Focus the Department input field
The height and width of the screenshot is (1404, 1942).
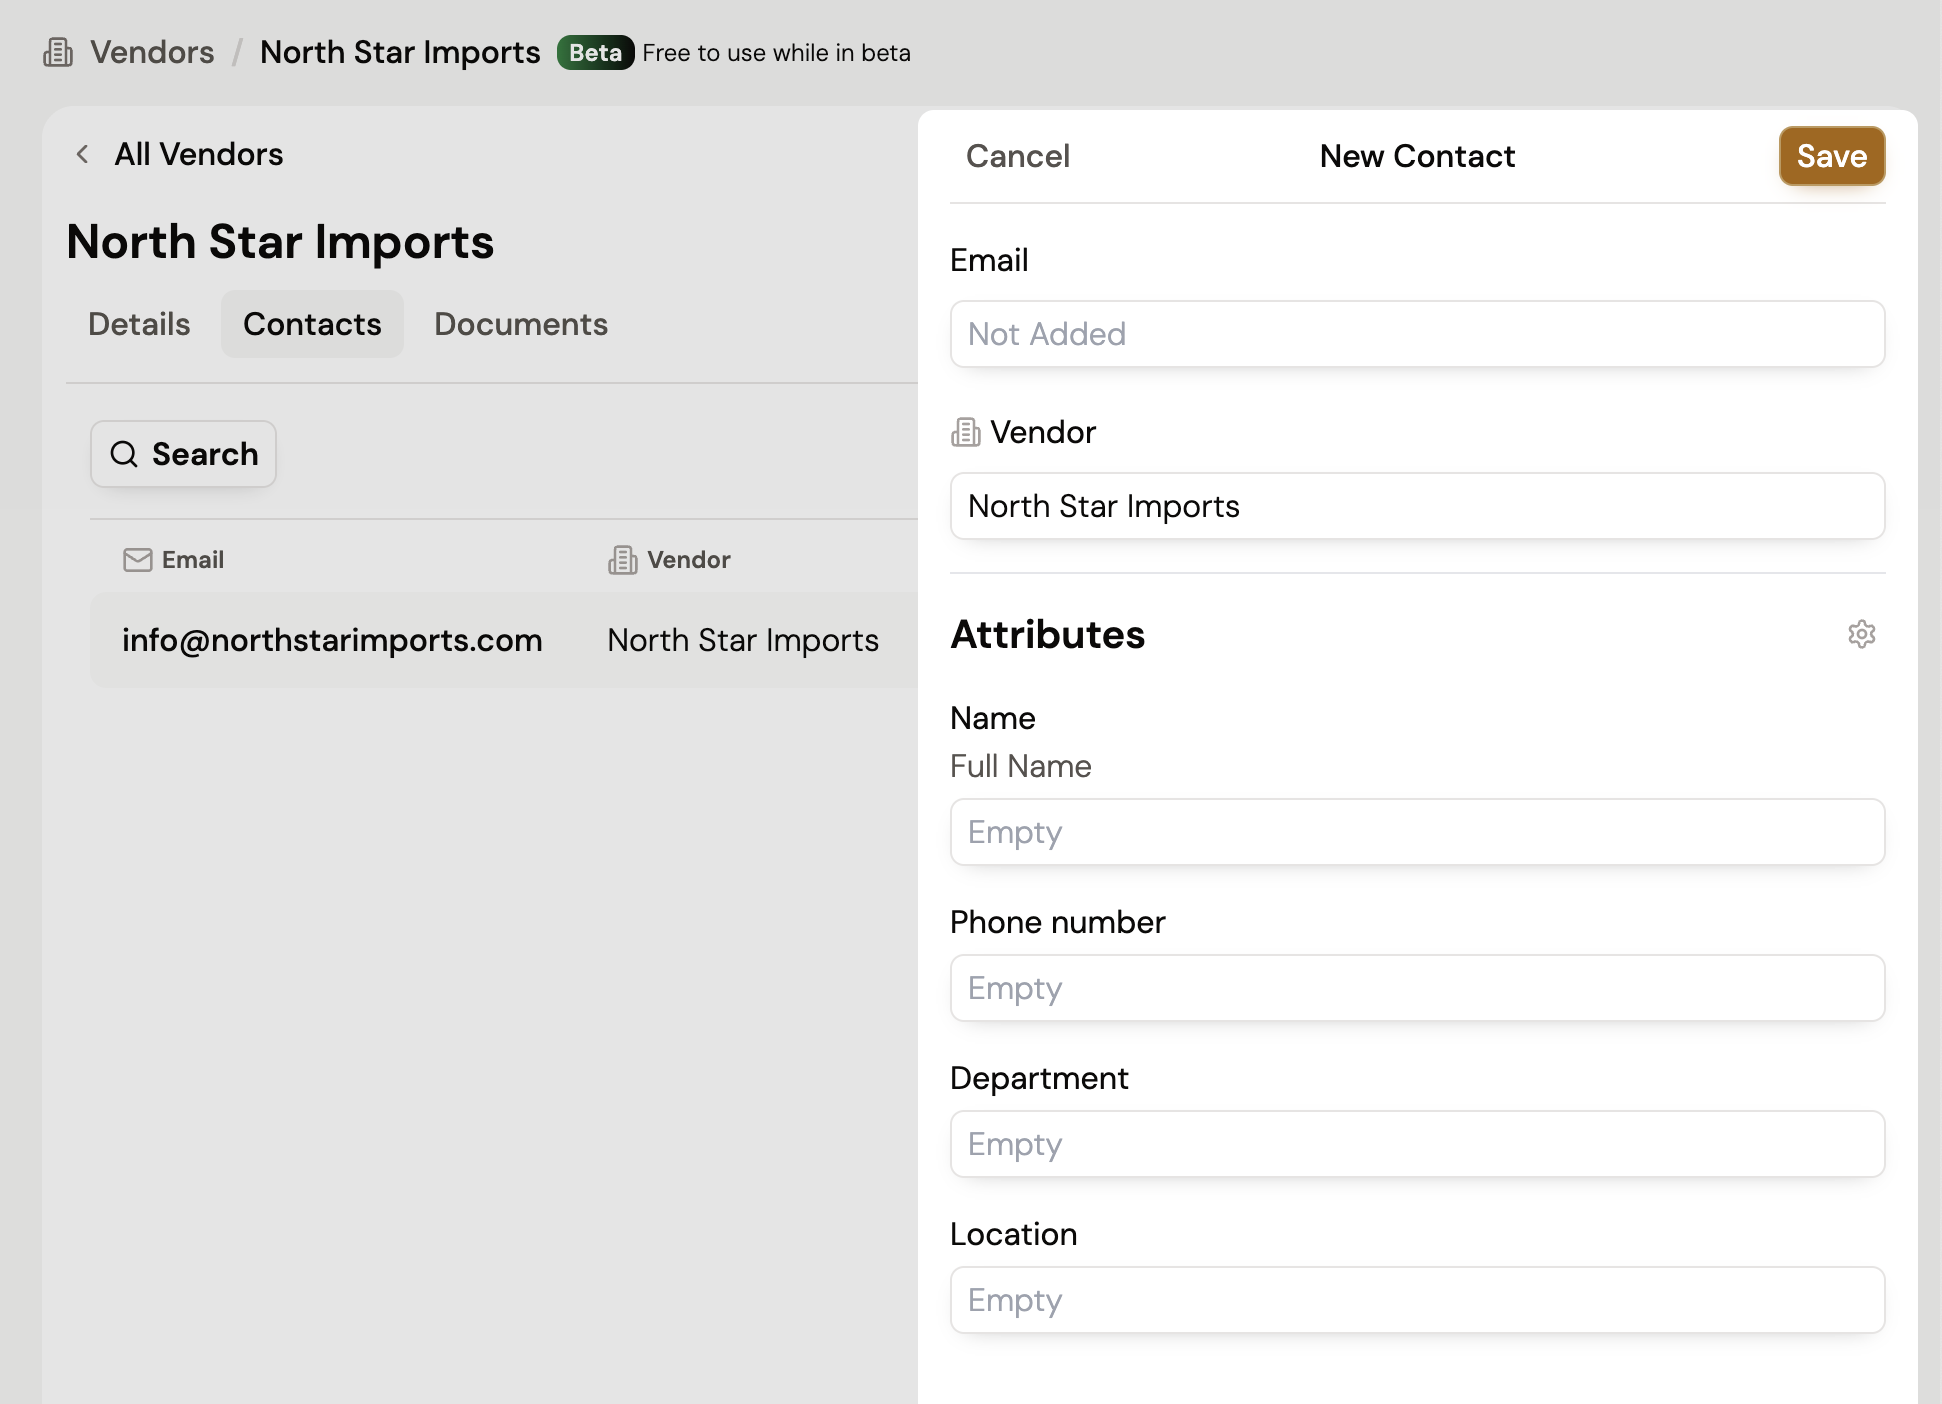pyautogui.click(x=1416, y=1144)
